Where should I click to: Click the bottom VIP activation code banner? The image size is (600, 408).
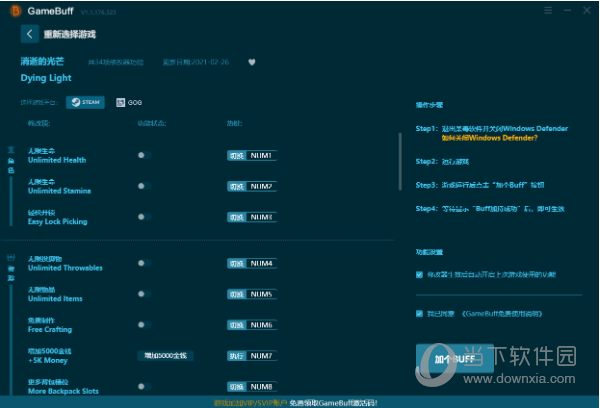295,403
